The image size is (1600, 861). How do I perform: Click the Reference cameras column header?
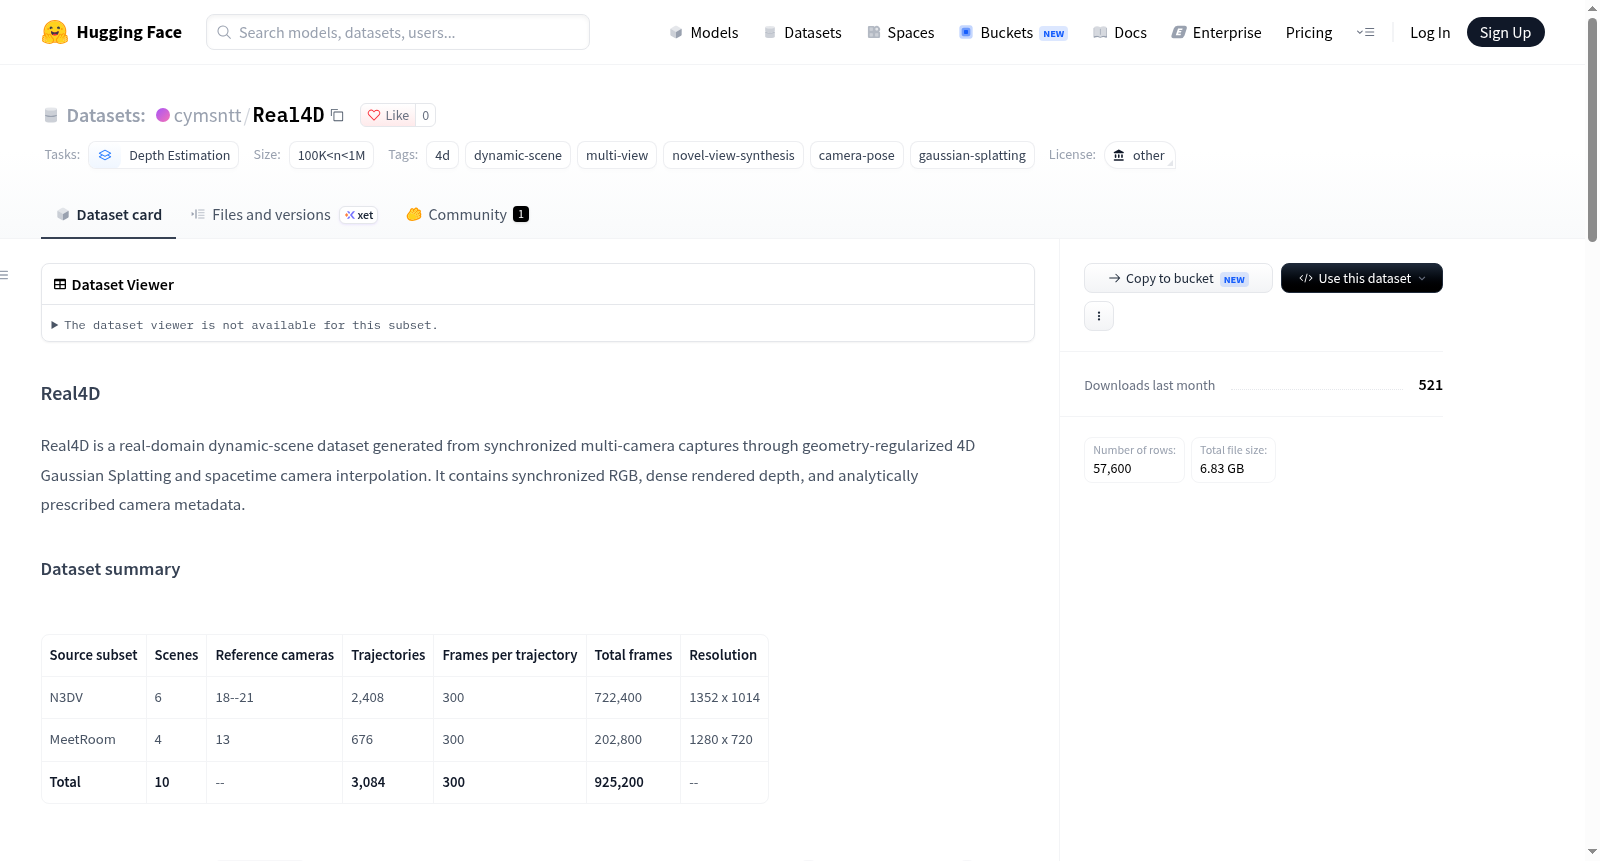click(x=275, y=656)
